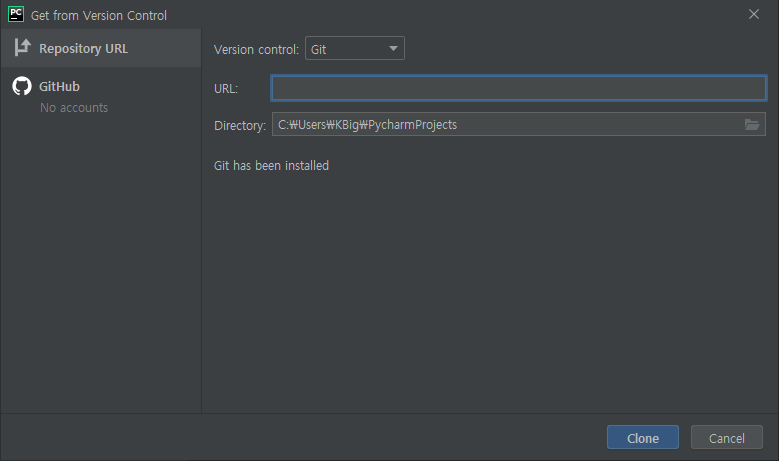The image size is (779, 461).
Task: Click the Clone button
Action: click(x=643, y=438)
